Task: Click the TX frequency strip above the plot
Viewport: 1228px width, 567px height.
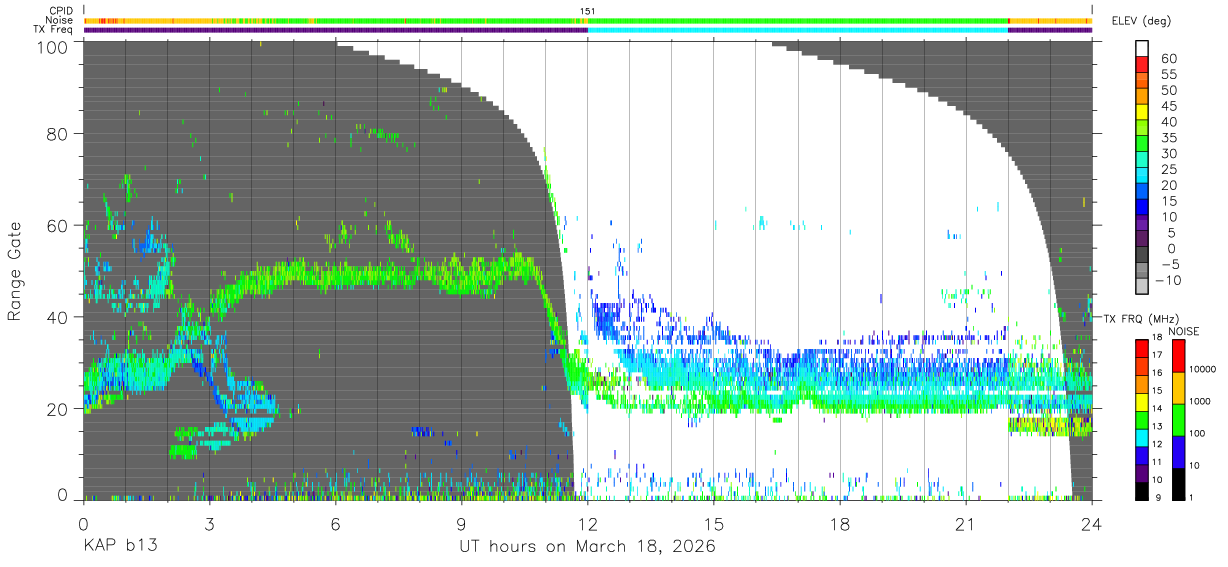Action: point(588,30)
